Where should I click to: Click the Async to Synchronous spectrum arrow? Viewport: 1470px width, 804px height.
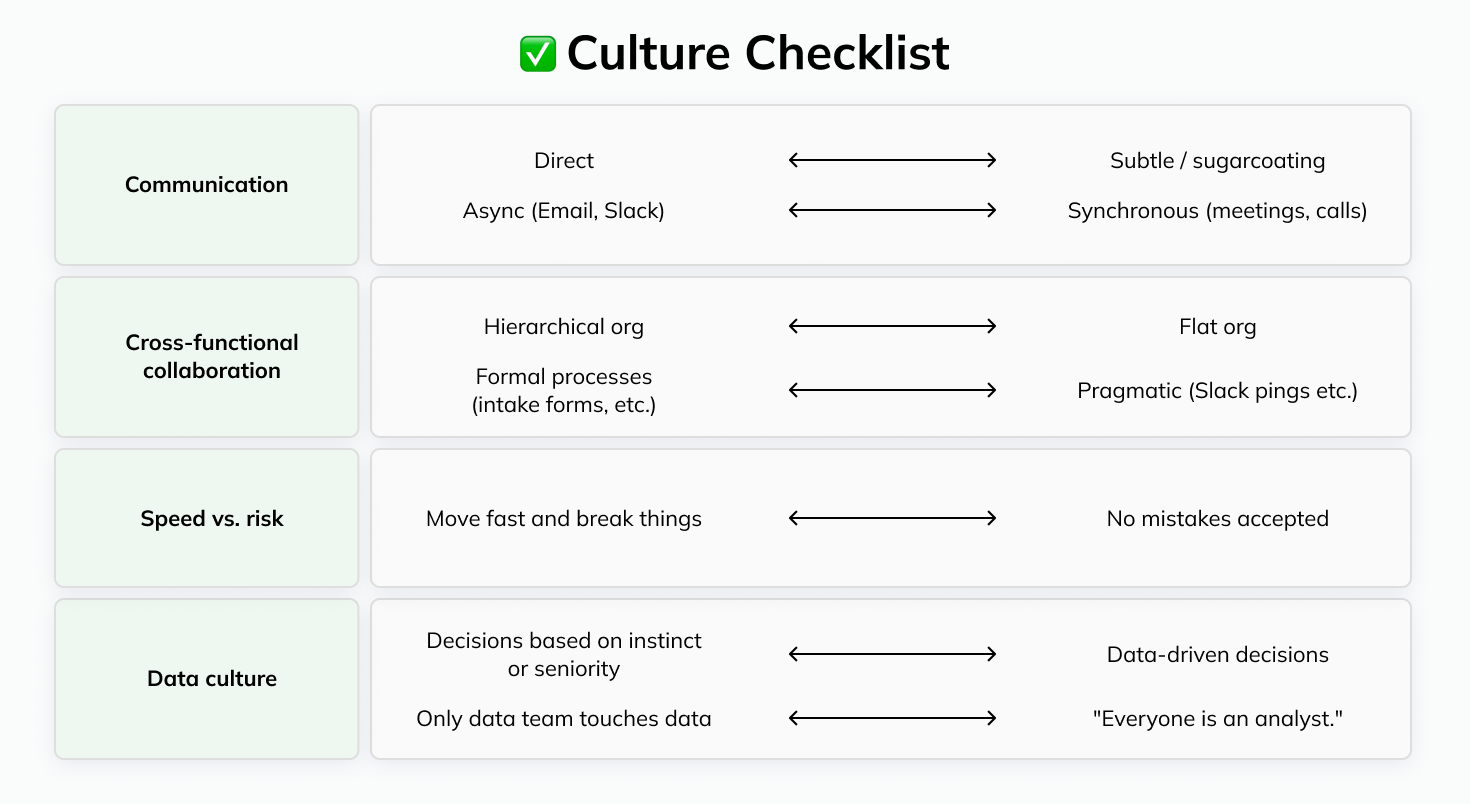pyautogui.click(x=893, y=210)
